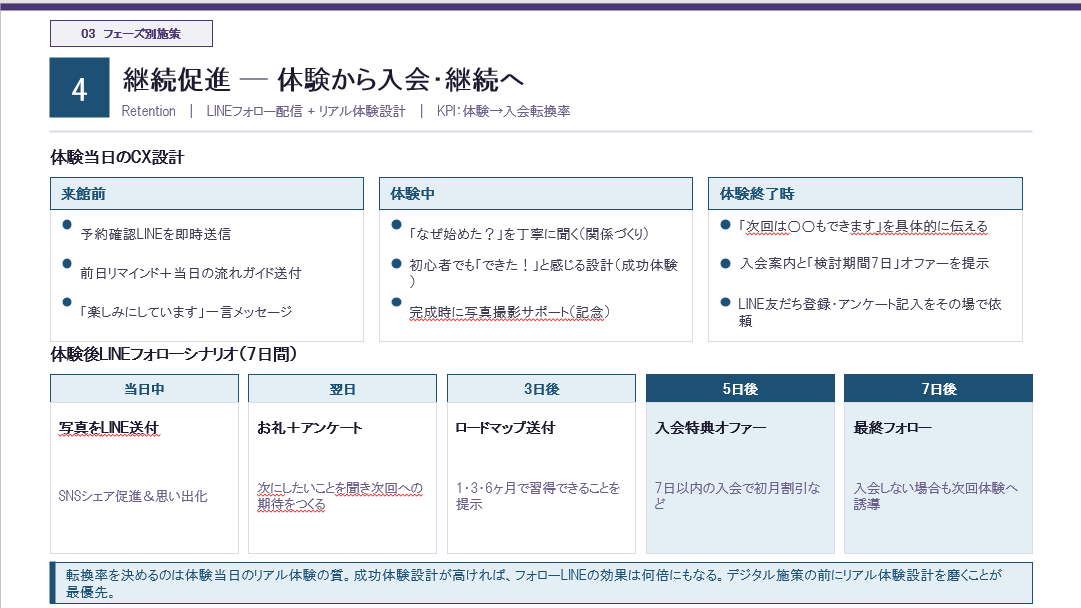This screenshot has width=1081, height=608.
Task: Click the Retention label under the title
Action: click(148, 111)
